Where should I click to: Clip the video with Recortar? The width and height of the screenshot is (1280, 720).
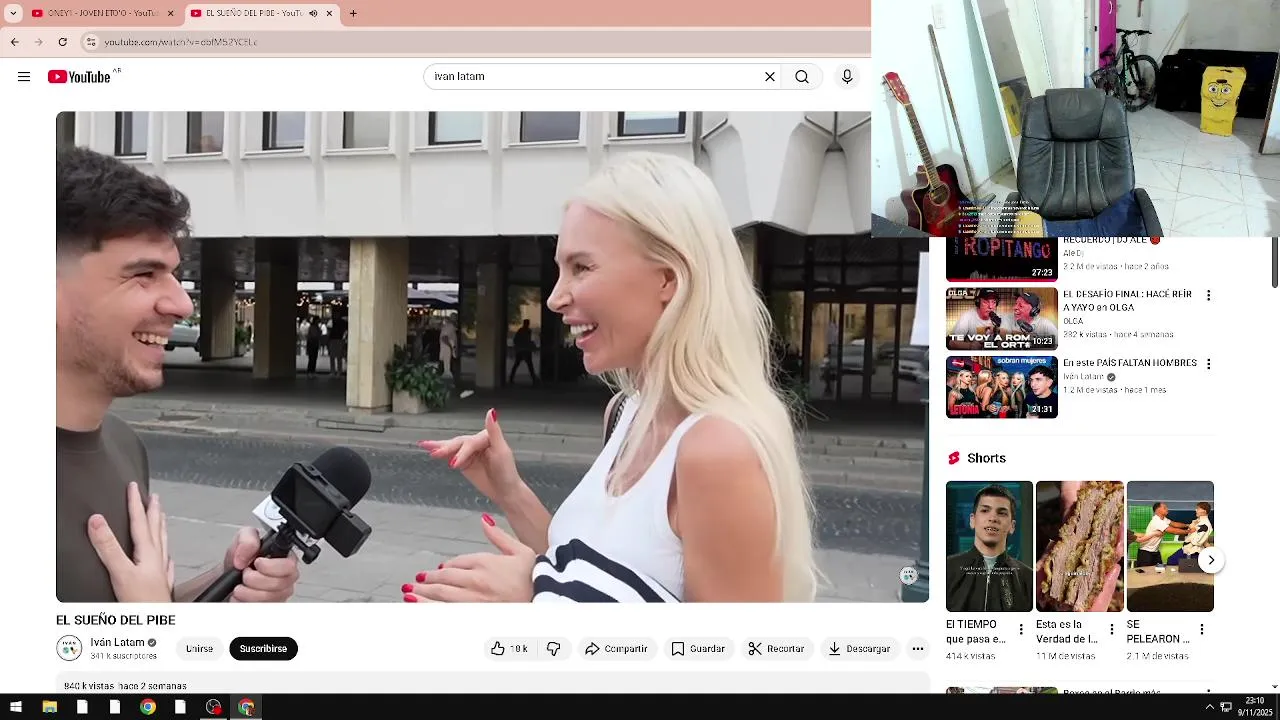point(777,649)
